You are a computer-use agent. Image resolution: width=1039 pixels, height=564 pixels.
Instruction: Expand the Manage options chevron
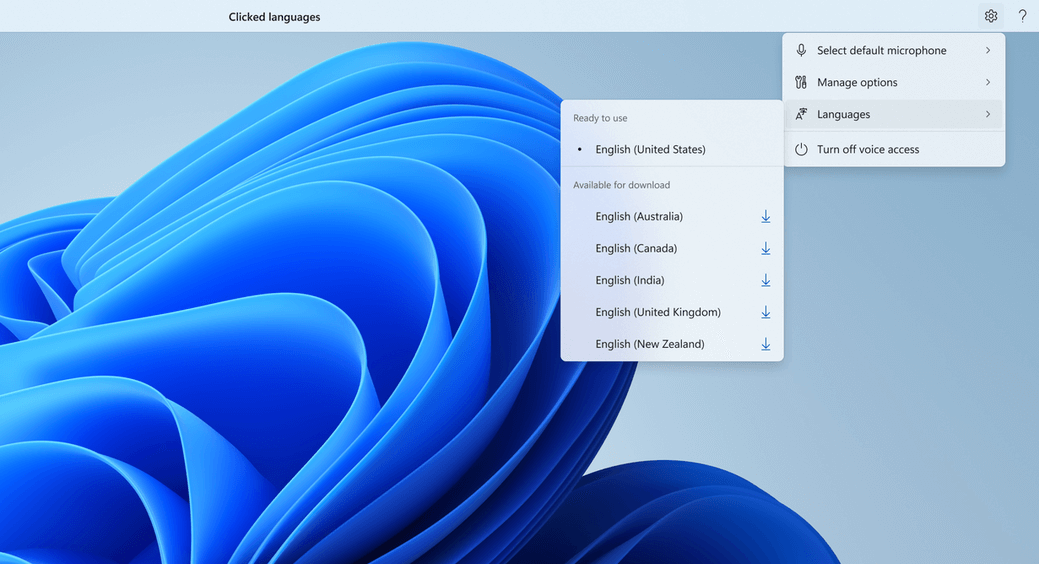pyautogui.click(x=988, y=82)
